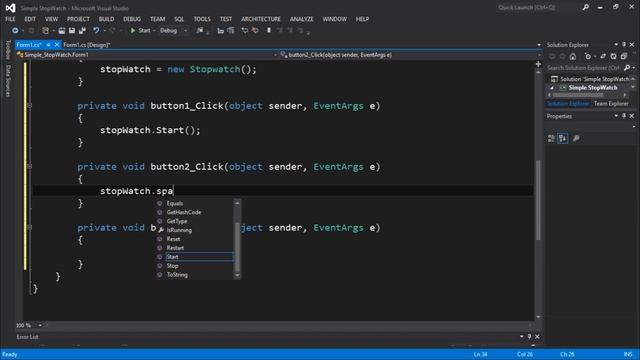Viewport: 640px width, 360px height.
Task: Open the BUILD menu
Action: [x=106, y=19]
